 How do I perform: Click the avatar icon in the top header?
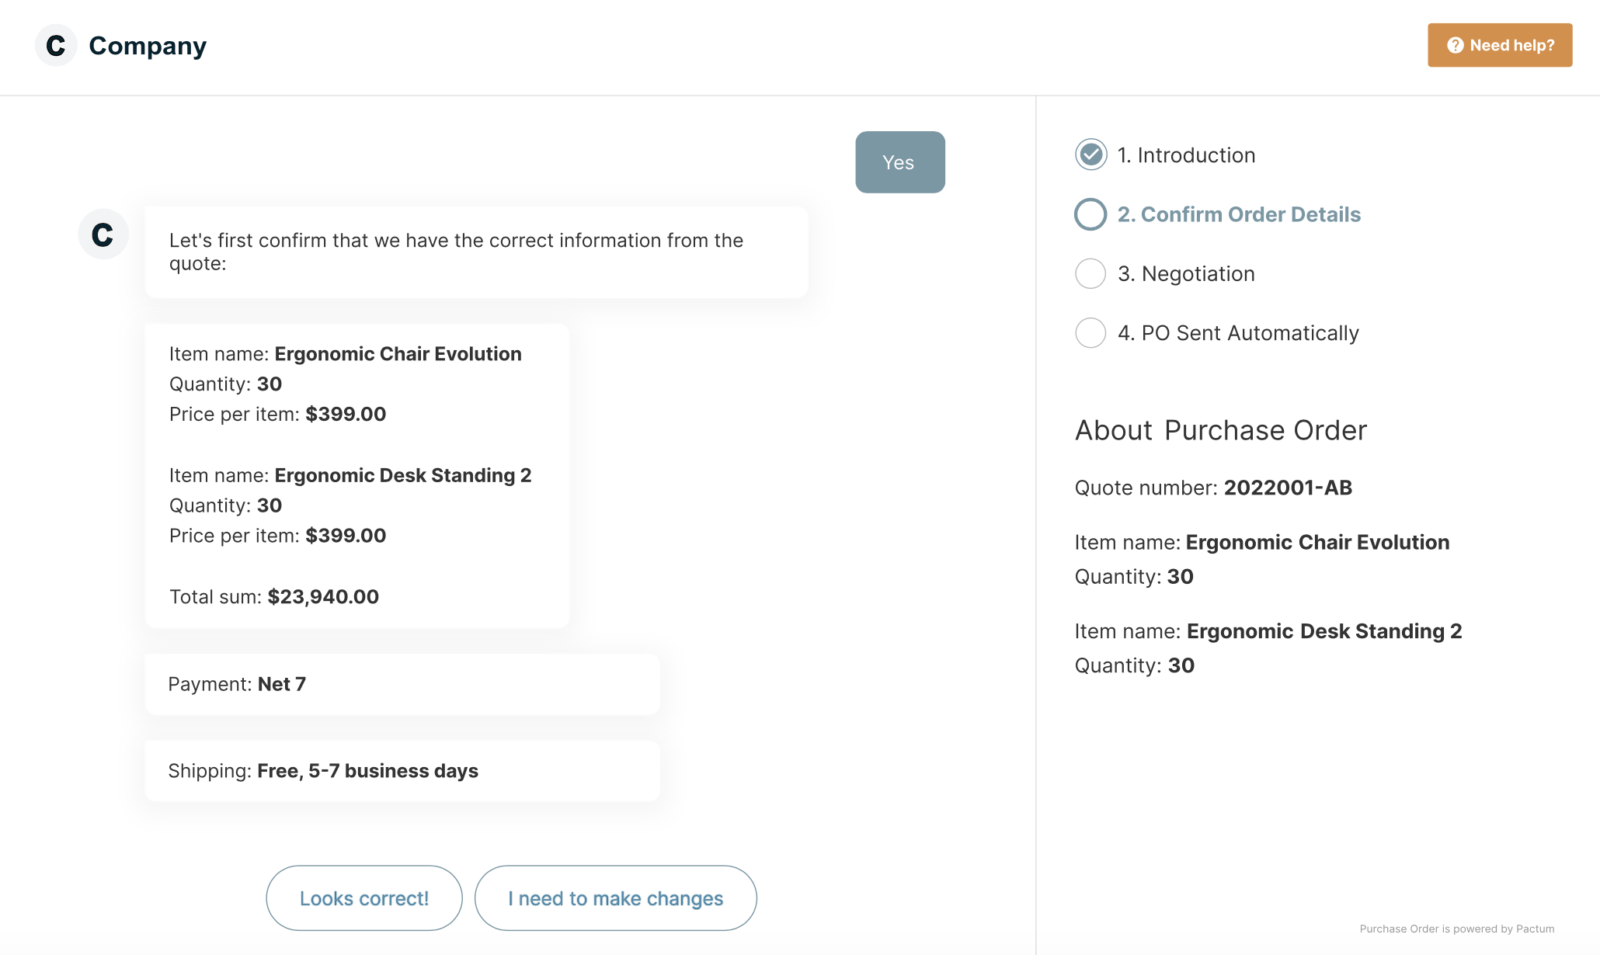click(x=56, y=45)
